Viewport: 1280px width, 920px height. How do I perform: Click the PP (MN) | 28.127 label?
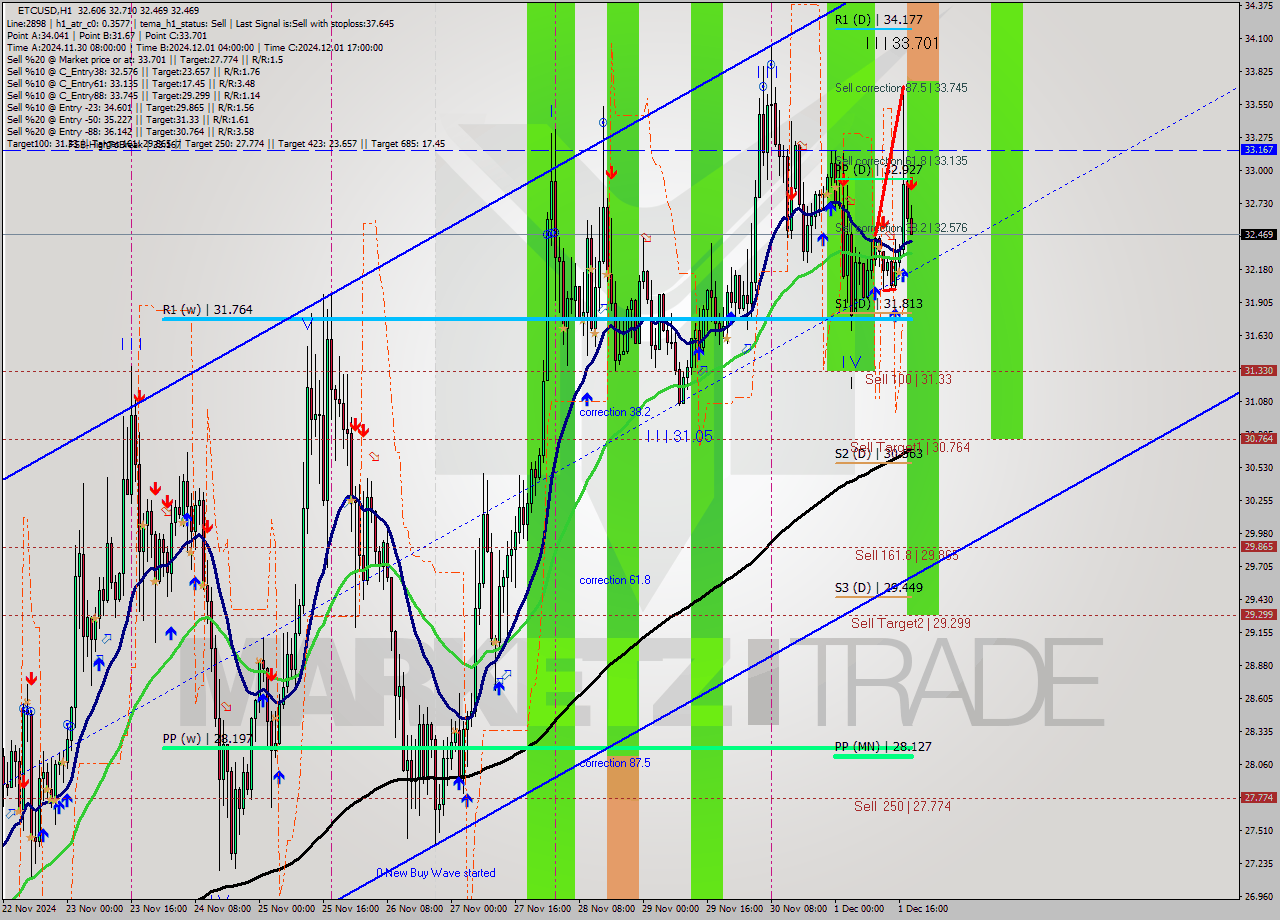pos(883,746)
